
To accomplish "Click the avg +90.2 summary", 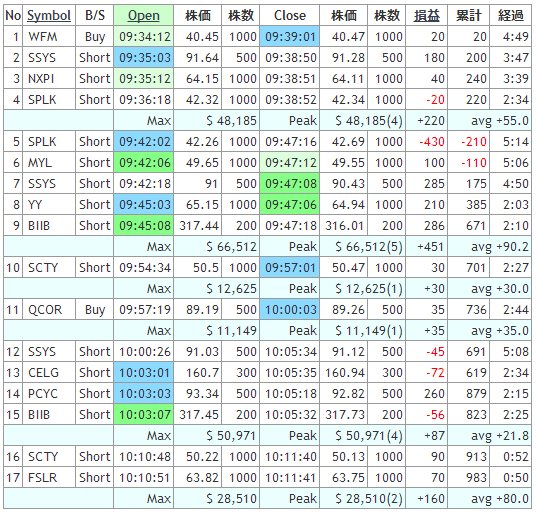I will click(x=500, y=247).
